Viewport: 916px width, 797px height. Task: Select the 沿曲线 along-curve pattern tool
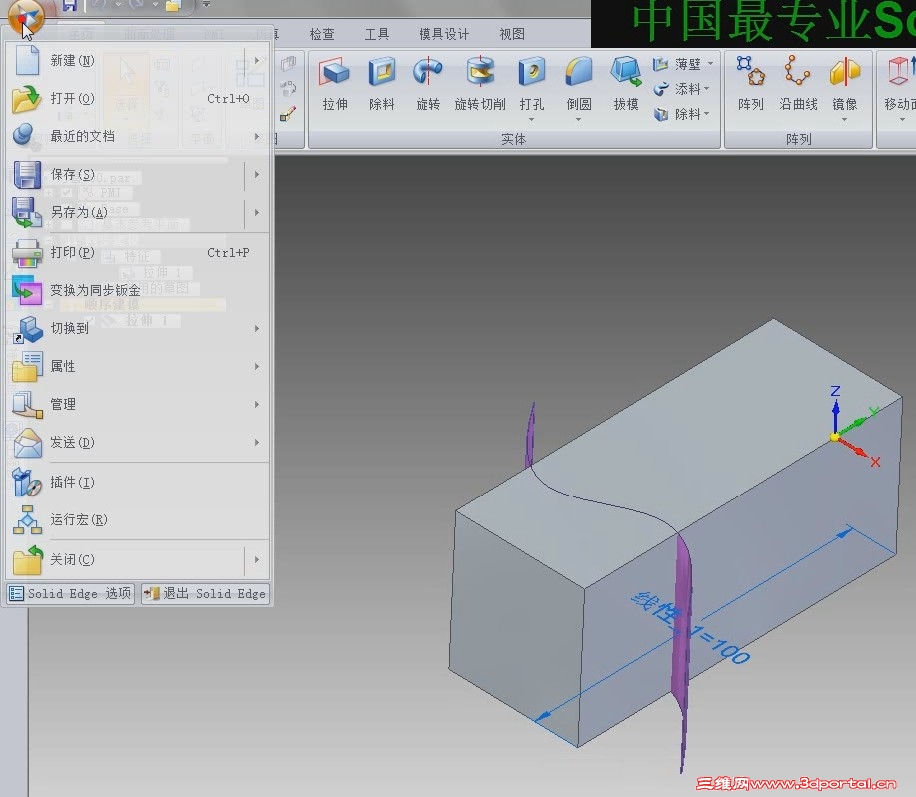click(798, 84)
